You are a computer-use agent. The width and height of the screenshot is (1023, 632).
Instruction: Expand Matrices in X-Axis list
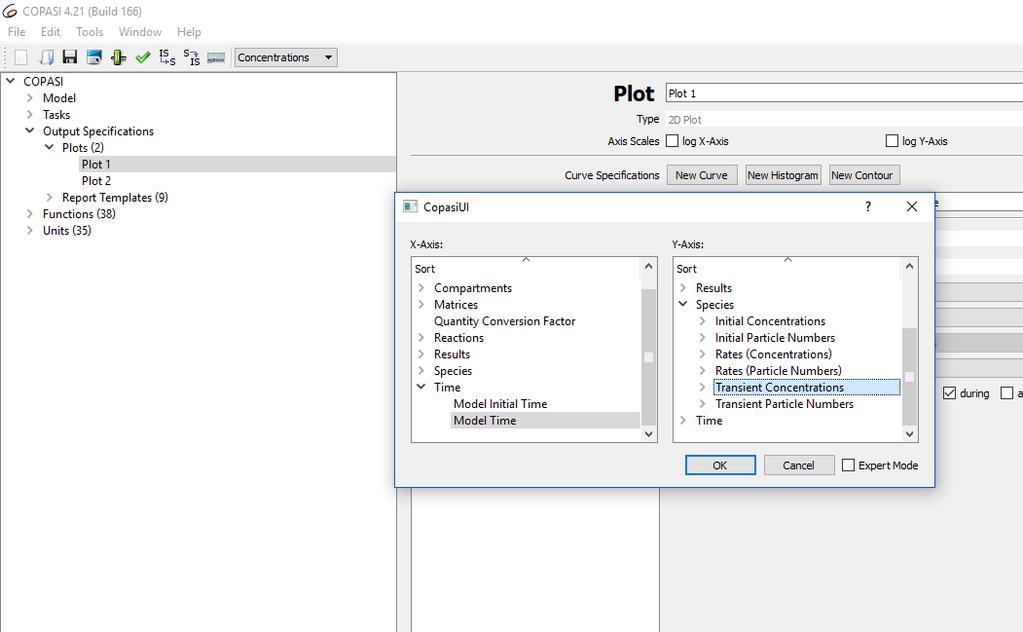pos(421,305)
